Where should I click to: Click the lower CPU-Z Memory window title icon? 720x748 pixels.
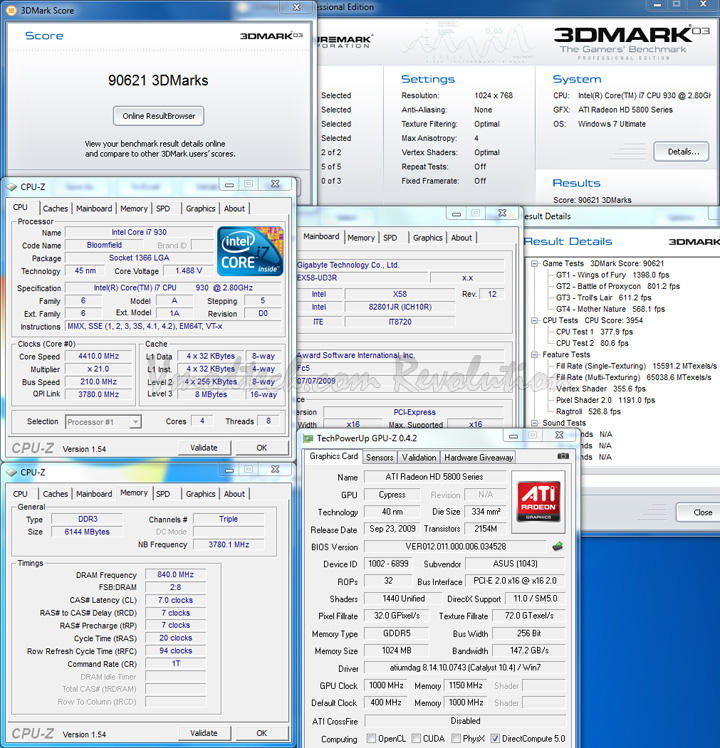(x=11, y=472)
